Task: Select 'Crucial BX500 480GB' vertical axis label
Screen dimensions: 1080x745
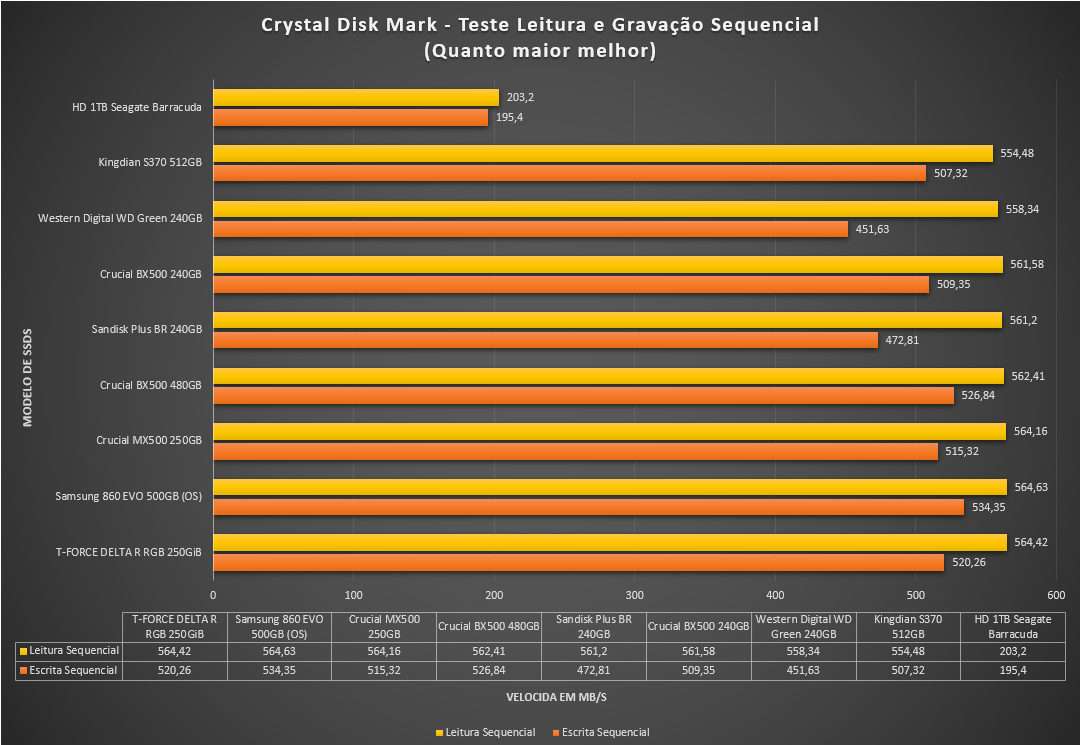Action: pyautogui.click(x=151, y=385)
